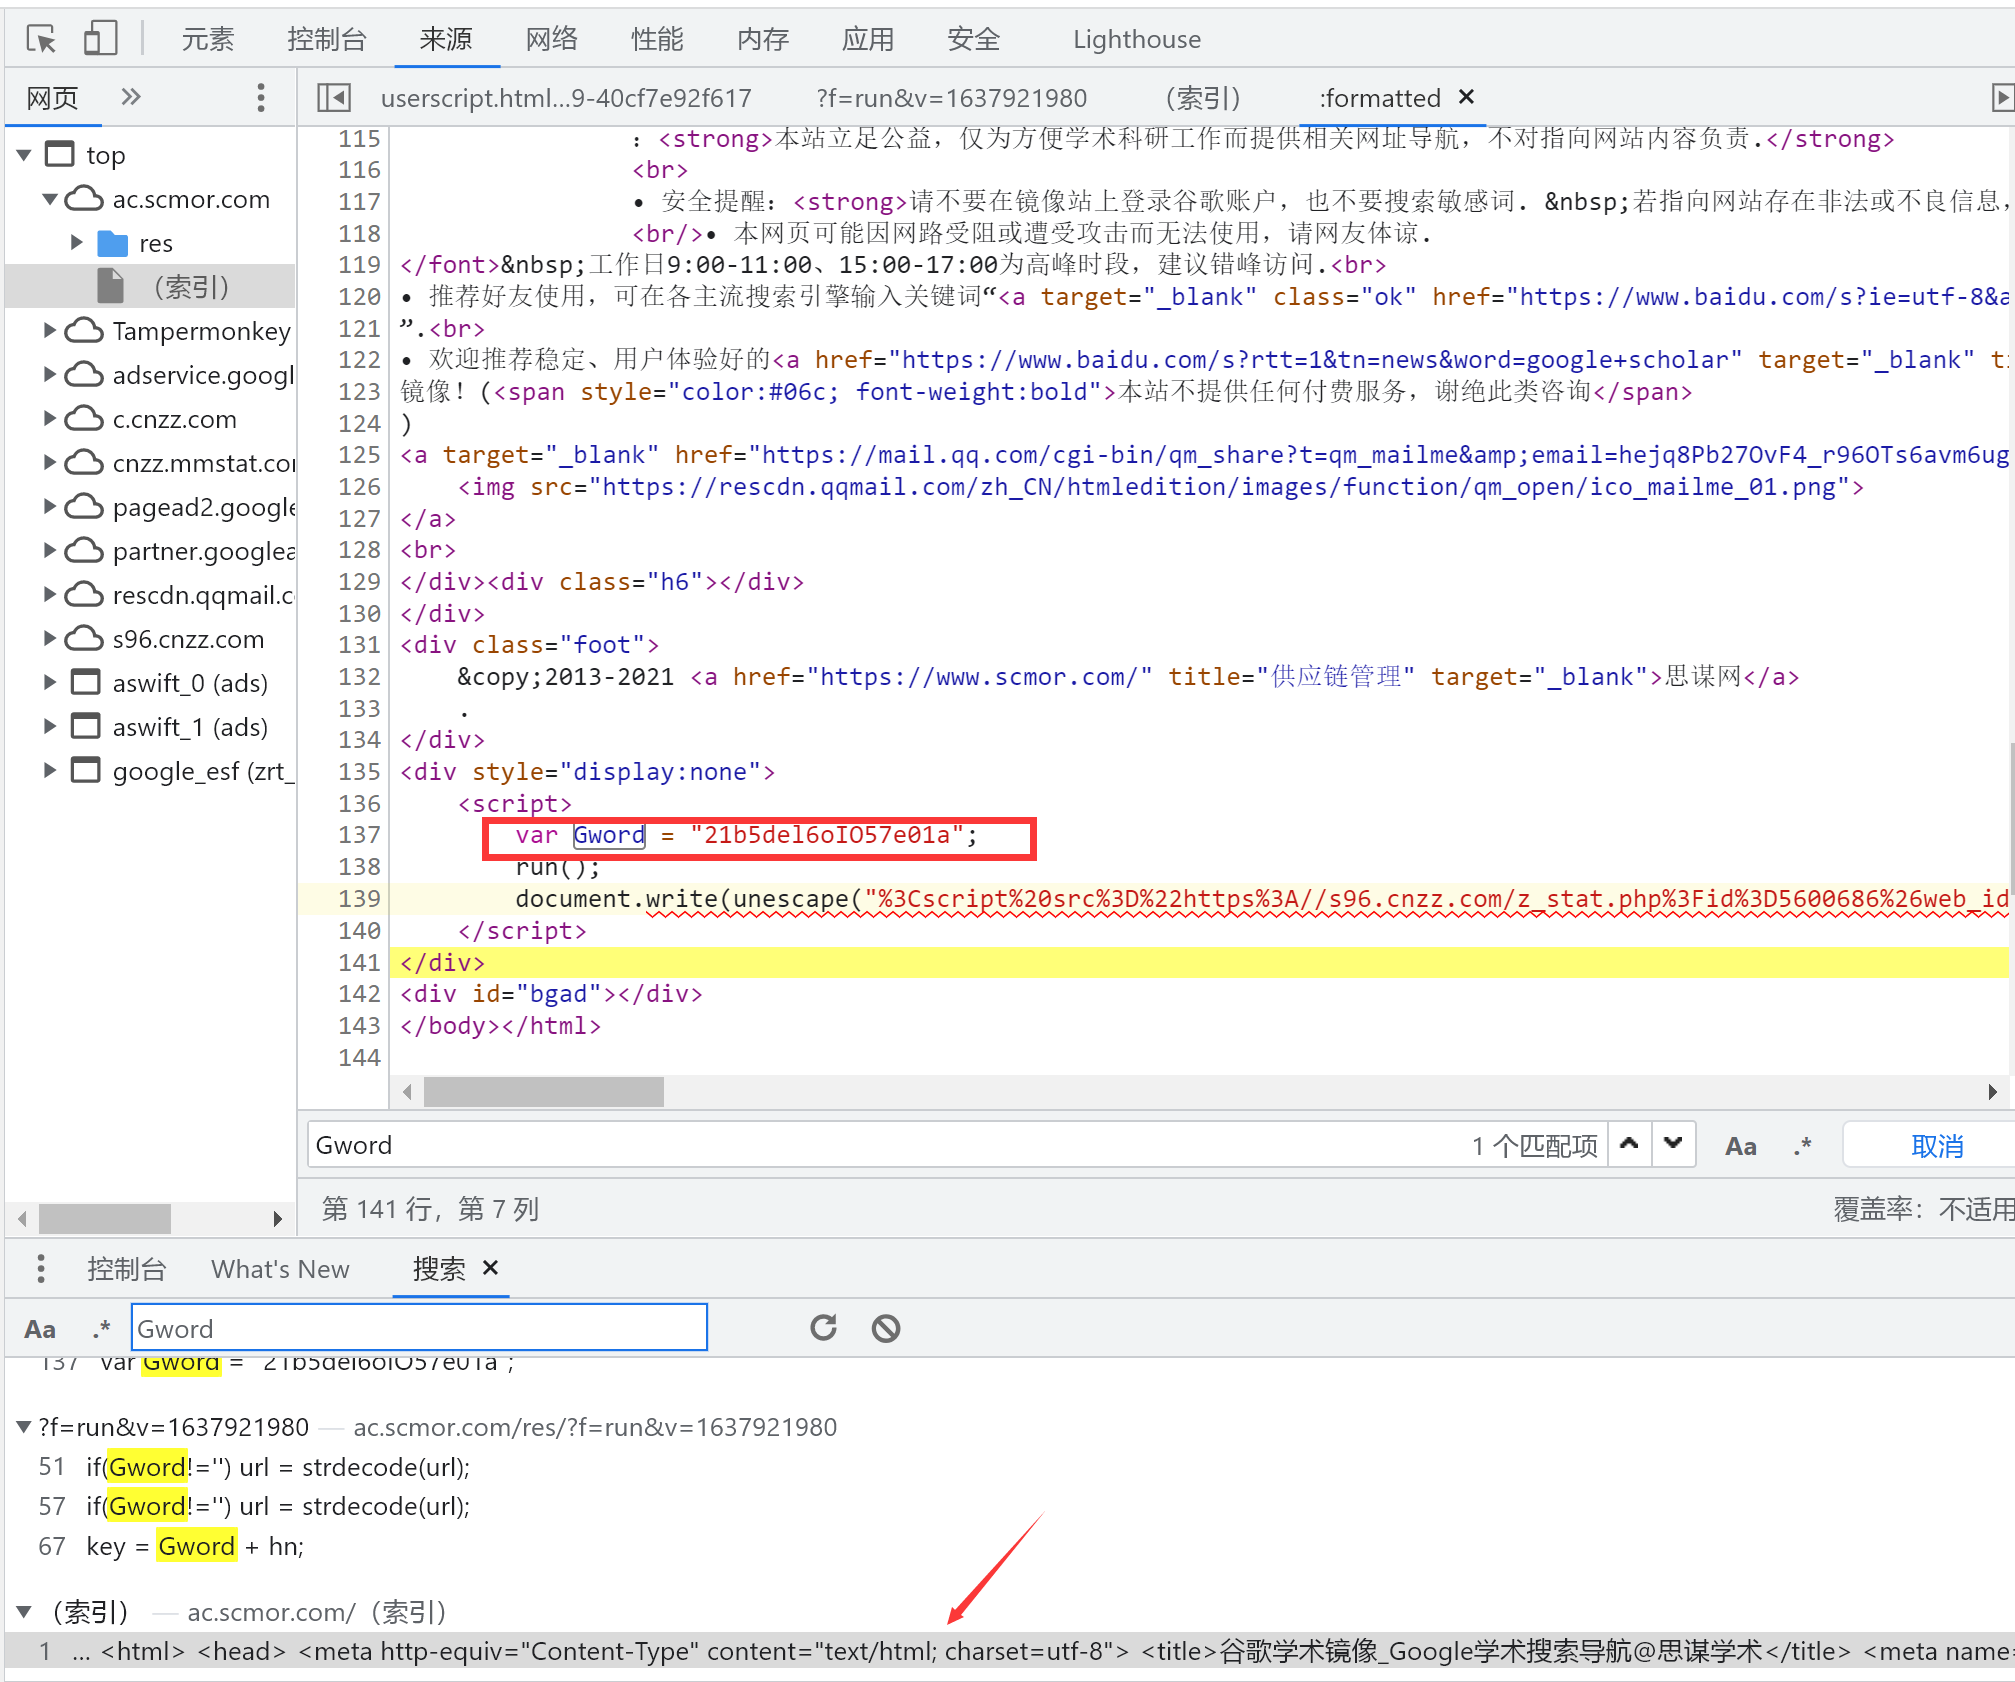The height and width of the screenshot is (1682, 2015).
Task: Click the Gword search input field
Action: (x=415, y=1327)
